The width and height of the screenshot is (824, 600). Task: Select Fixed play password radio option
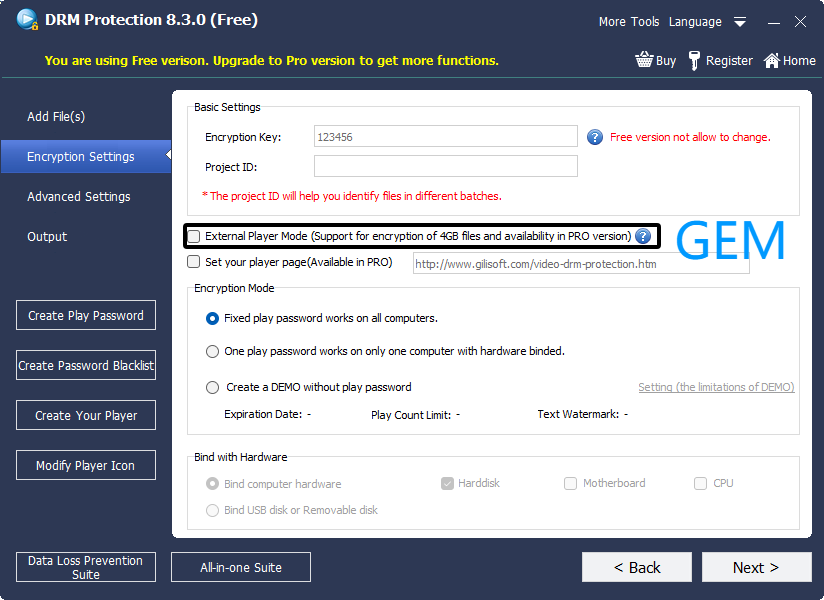tap(212, 318)
